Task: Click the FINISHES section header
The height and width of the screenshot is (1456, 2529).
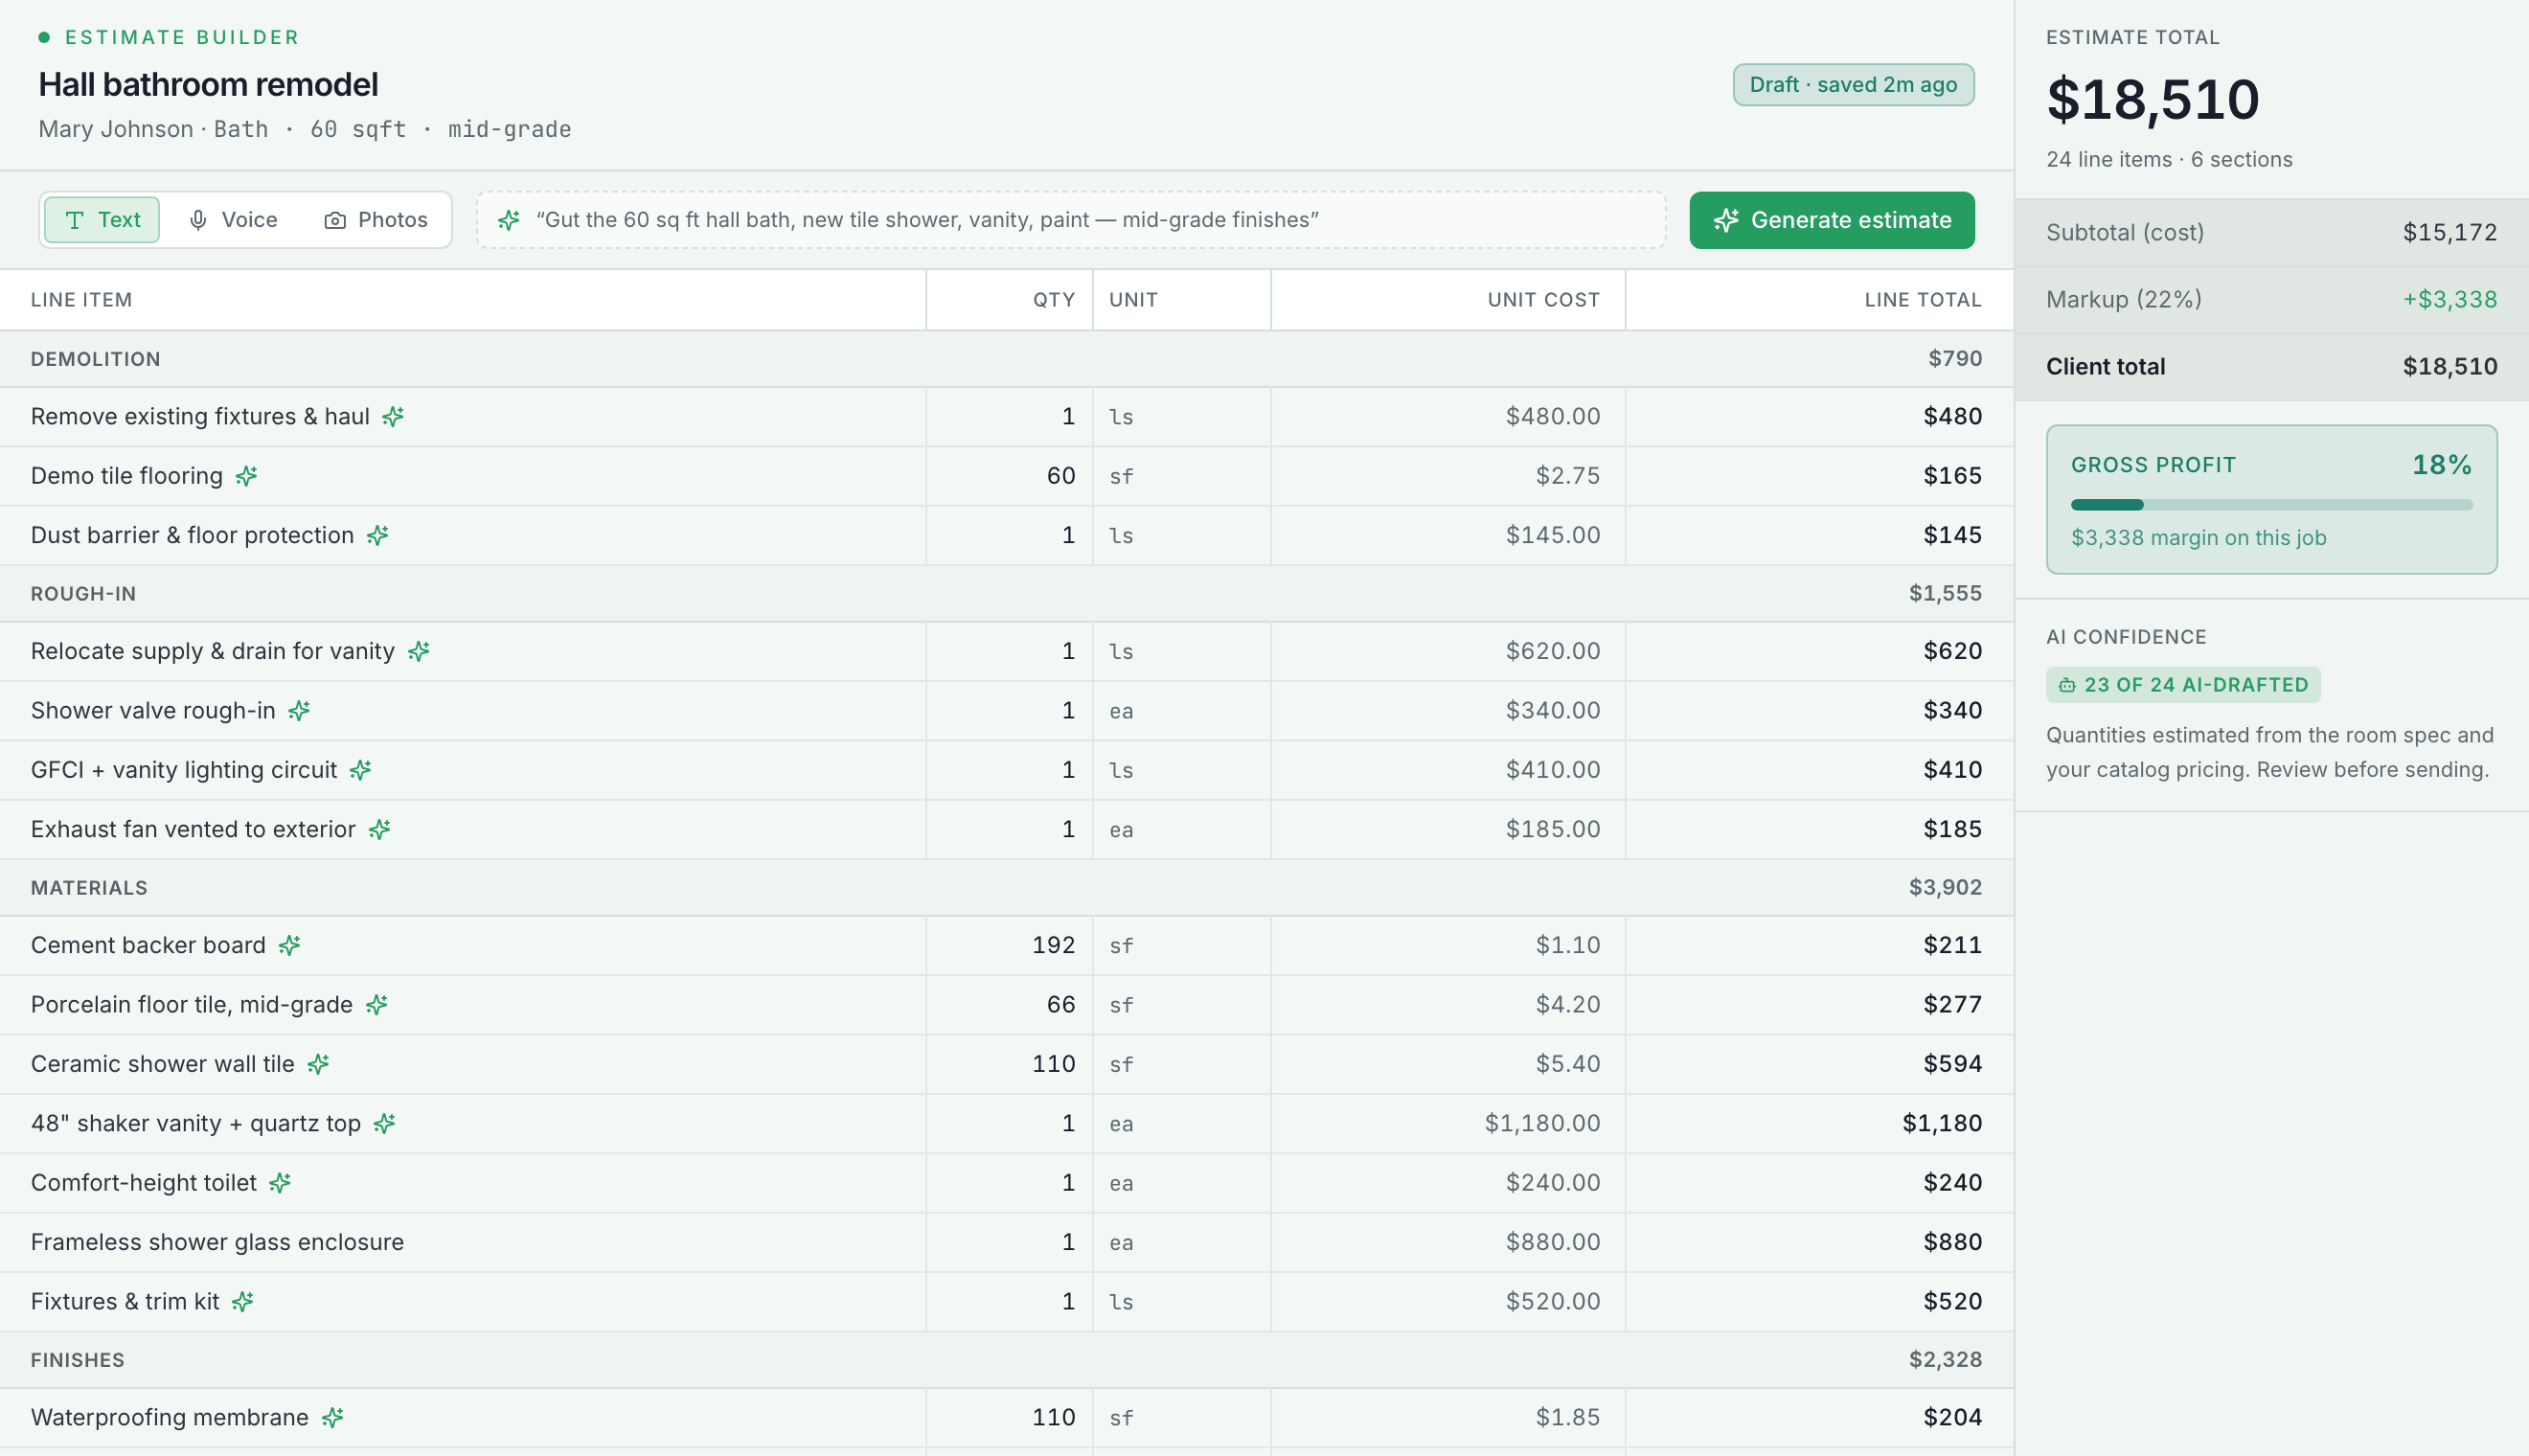Action: (x=1006, y=1360)
